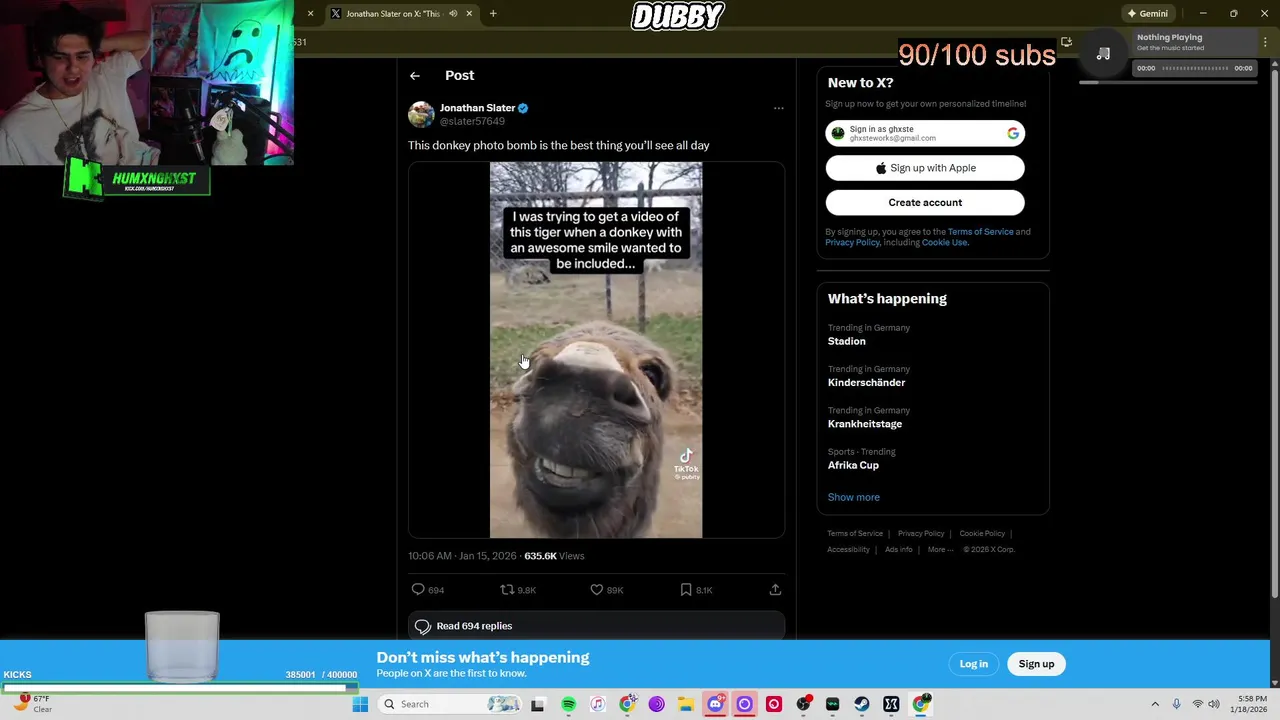This screenshot has height=720, width=1280.
Task: Open Spotify from the taskbar
Action: [x=568, y=704]
